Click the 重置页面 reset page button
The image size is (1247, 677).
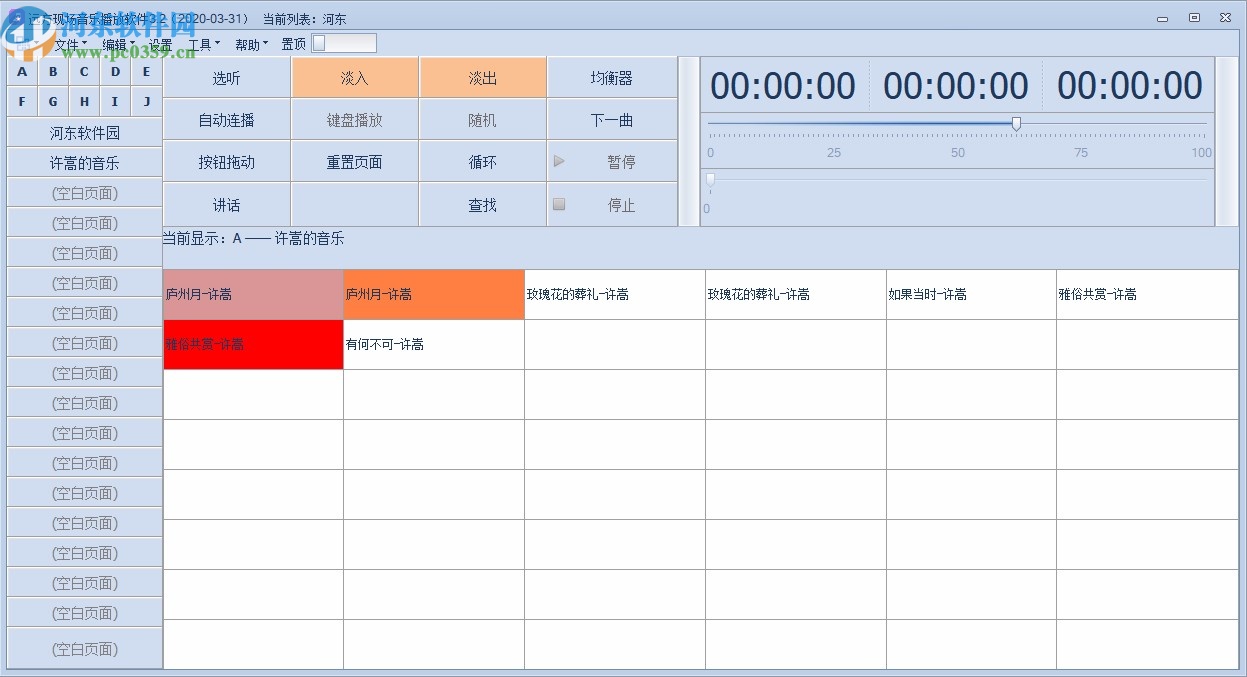[x=354, y=161]
